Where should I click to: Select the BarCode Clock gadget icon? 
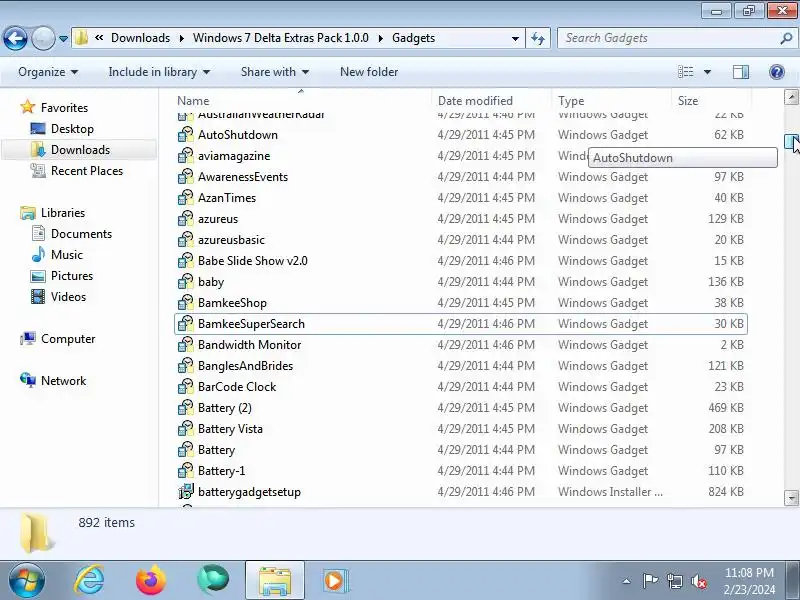(x=186, y=387)
